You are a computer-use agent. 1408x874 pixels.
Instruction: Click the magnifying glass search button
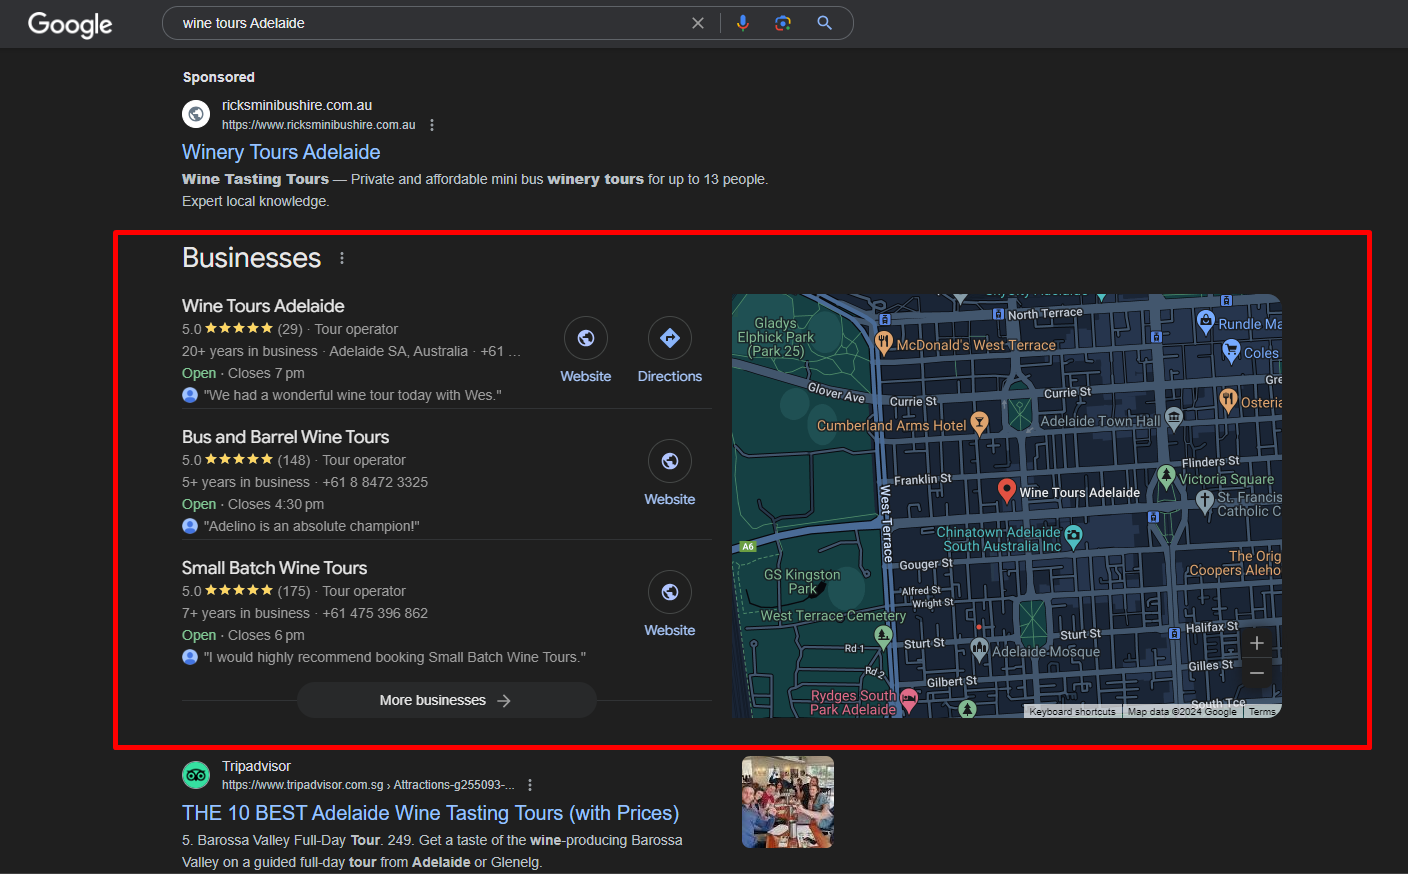point(824,23)
